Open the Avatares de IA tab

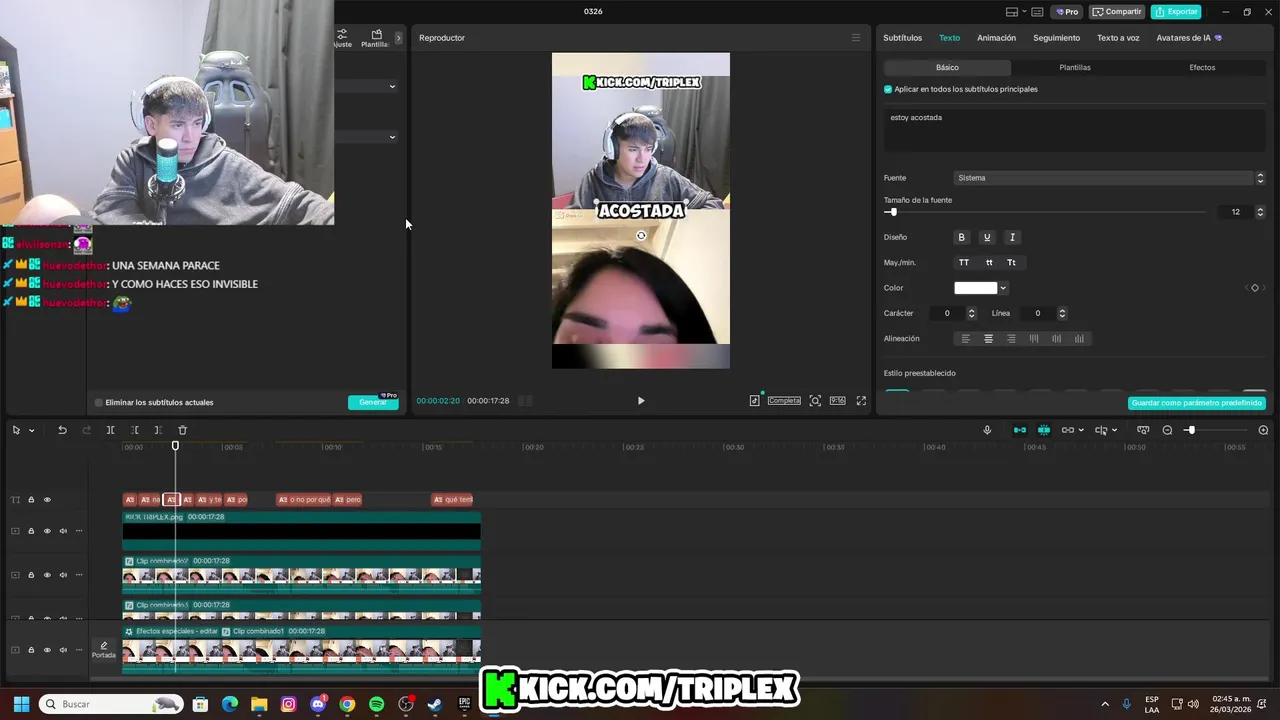tap(1188, 38)
